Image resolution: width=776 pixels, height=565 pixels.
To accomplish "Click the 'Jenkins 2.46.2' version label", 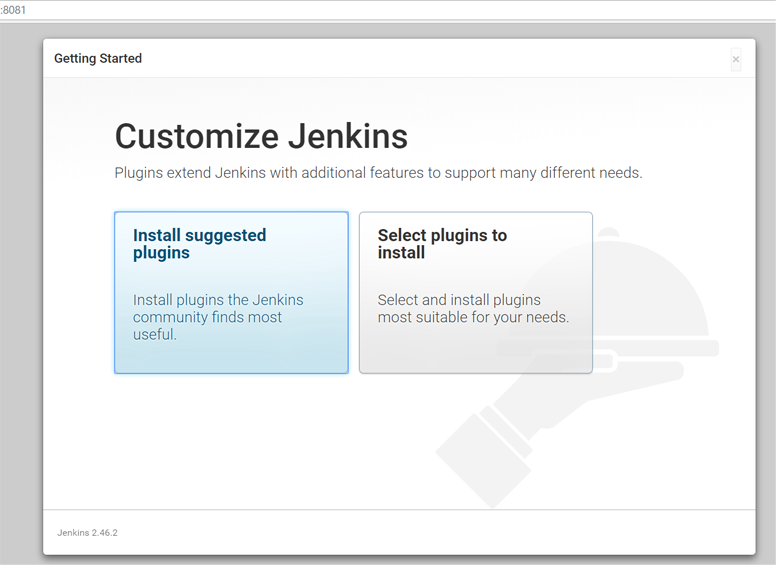I will [87, 533].
